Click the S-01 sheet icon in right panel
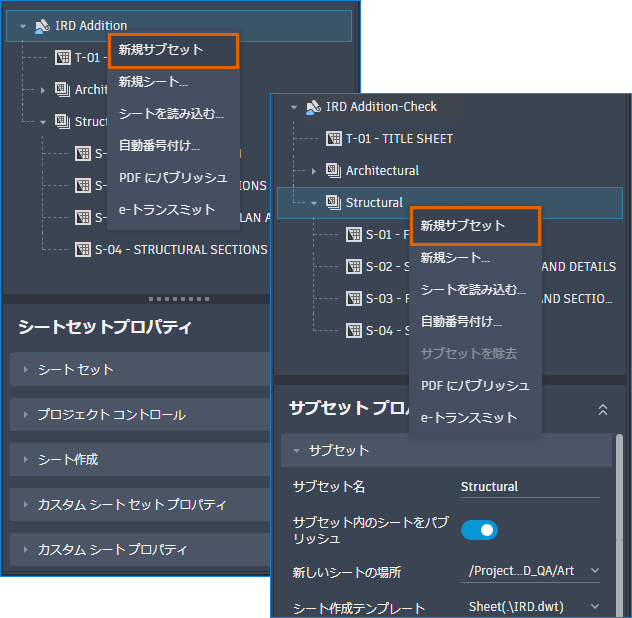632x618 pixels. 354,234
